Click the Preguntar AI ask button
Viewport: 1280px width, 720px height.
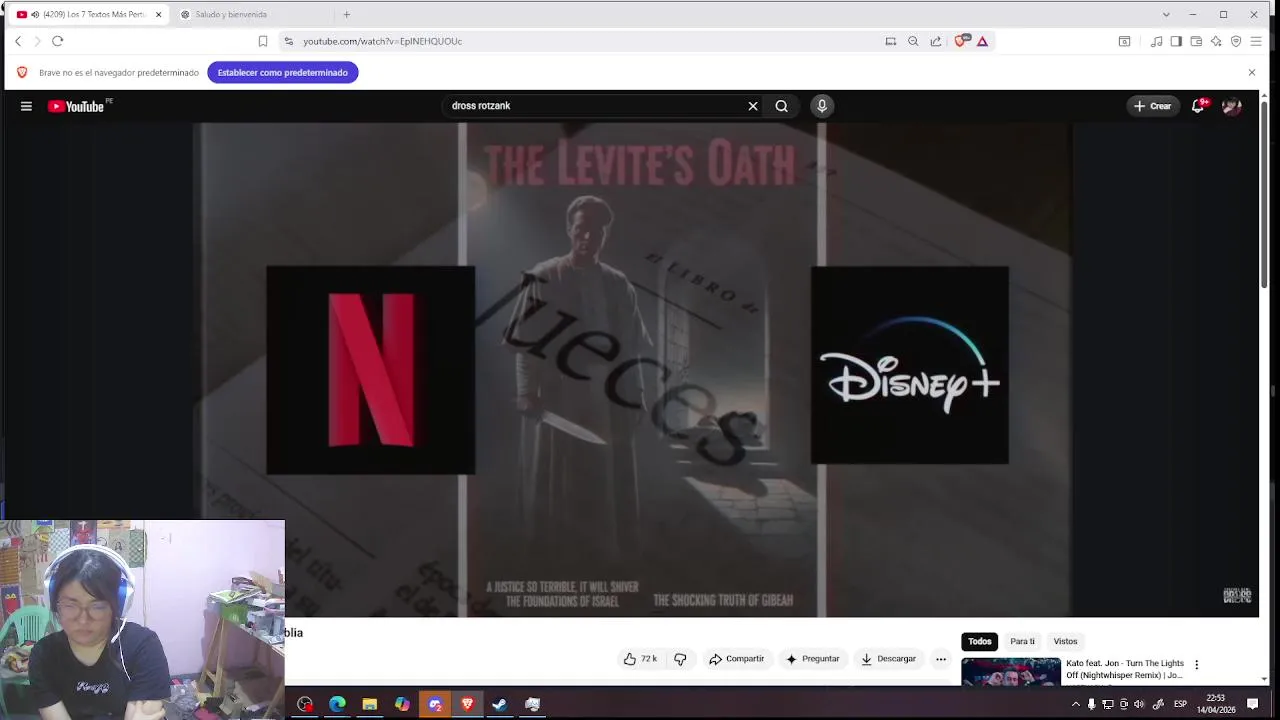812,659
